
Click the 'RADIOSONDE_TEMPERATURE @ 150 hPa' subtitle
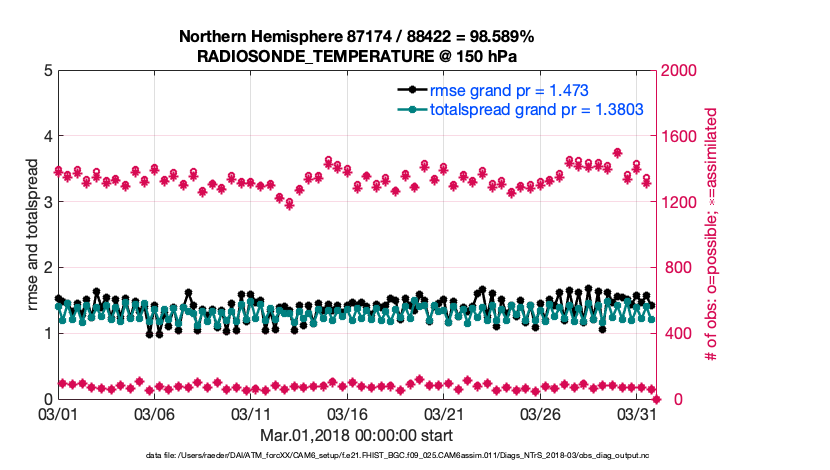tap(356, 56)
